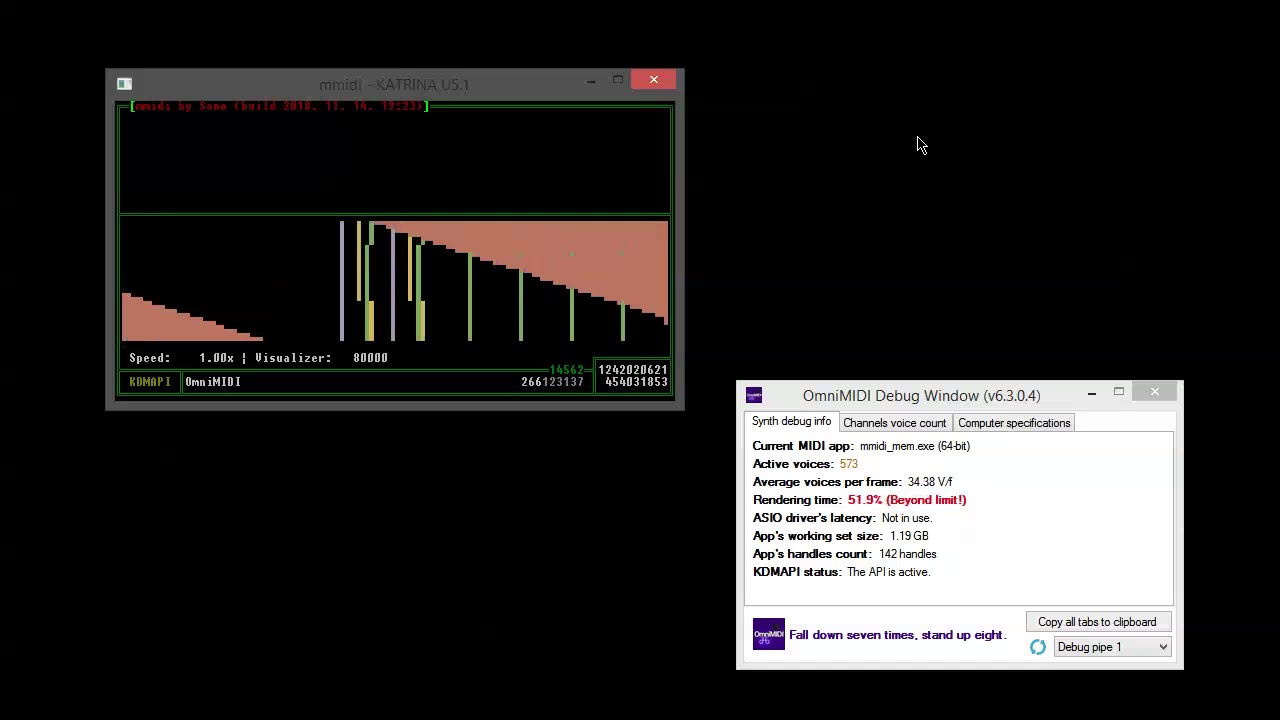Screen dimensions: 1280x720
Task: Click the 266123137 counter in mmidi
Action: point(552,382)
